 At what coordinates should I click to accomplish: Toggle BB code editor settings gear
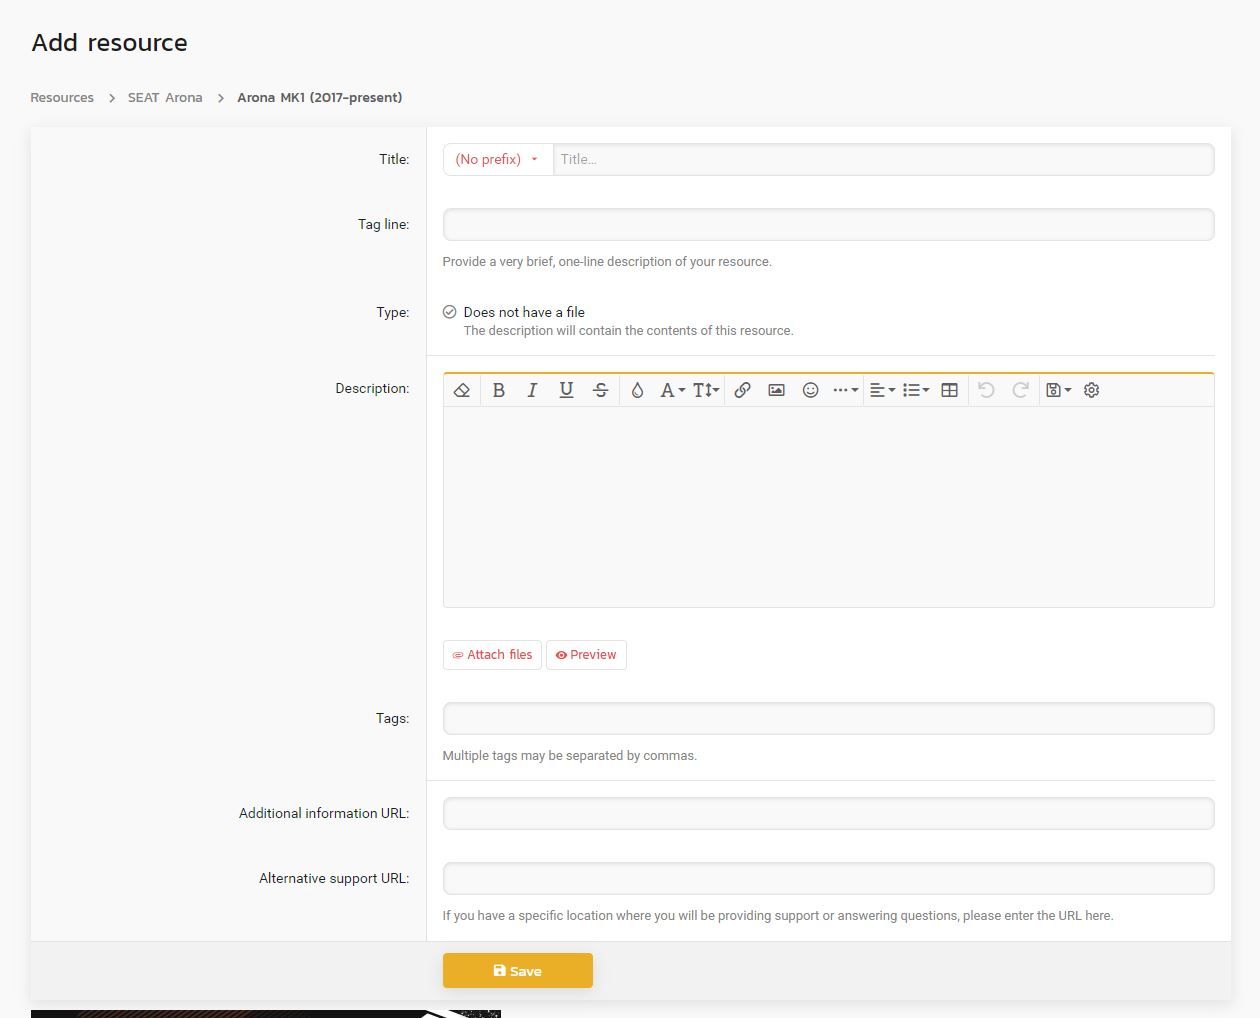click(1091, 390)
